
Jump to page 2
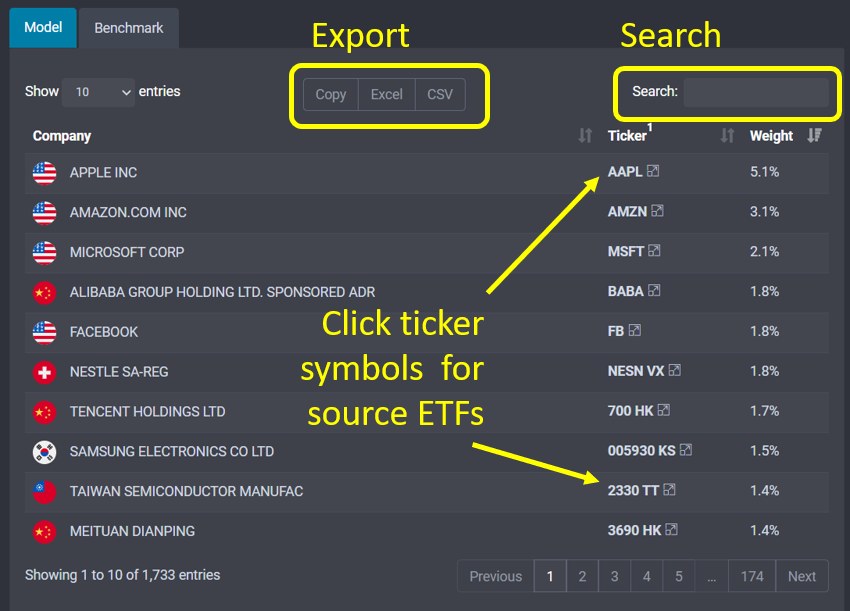pyautogui.click(x=582, y=576)
